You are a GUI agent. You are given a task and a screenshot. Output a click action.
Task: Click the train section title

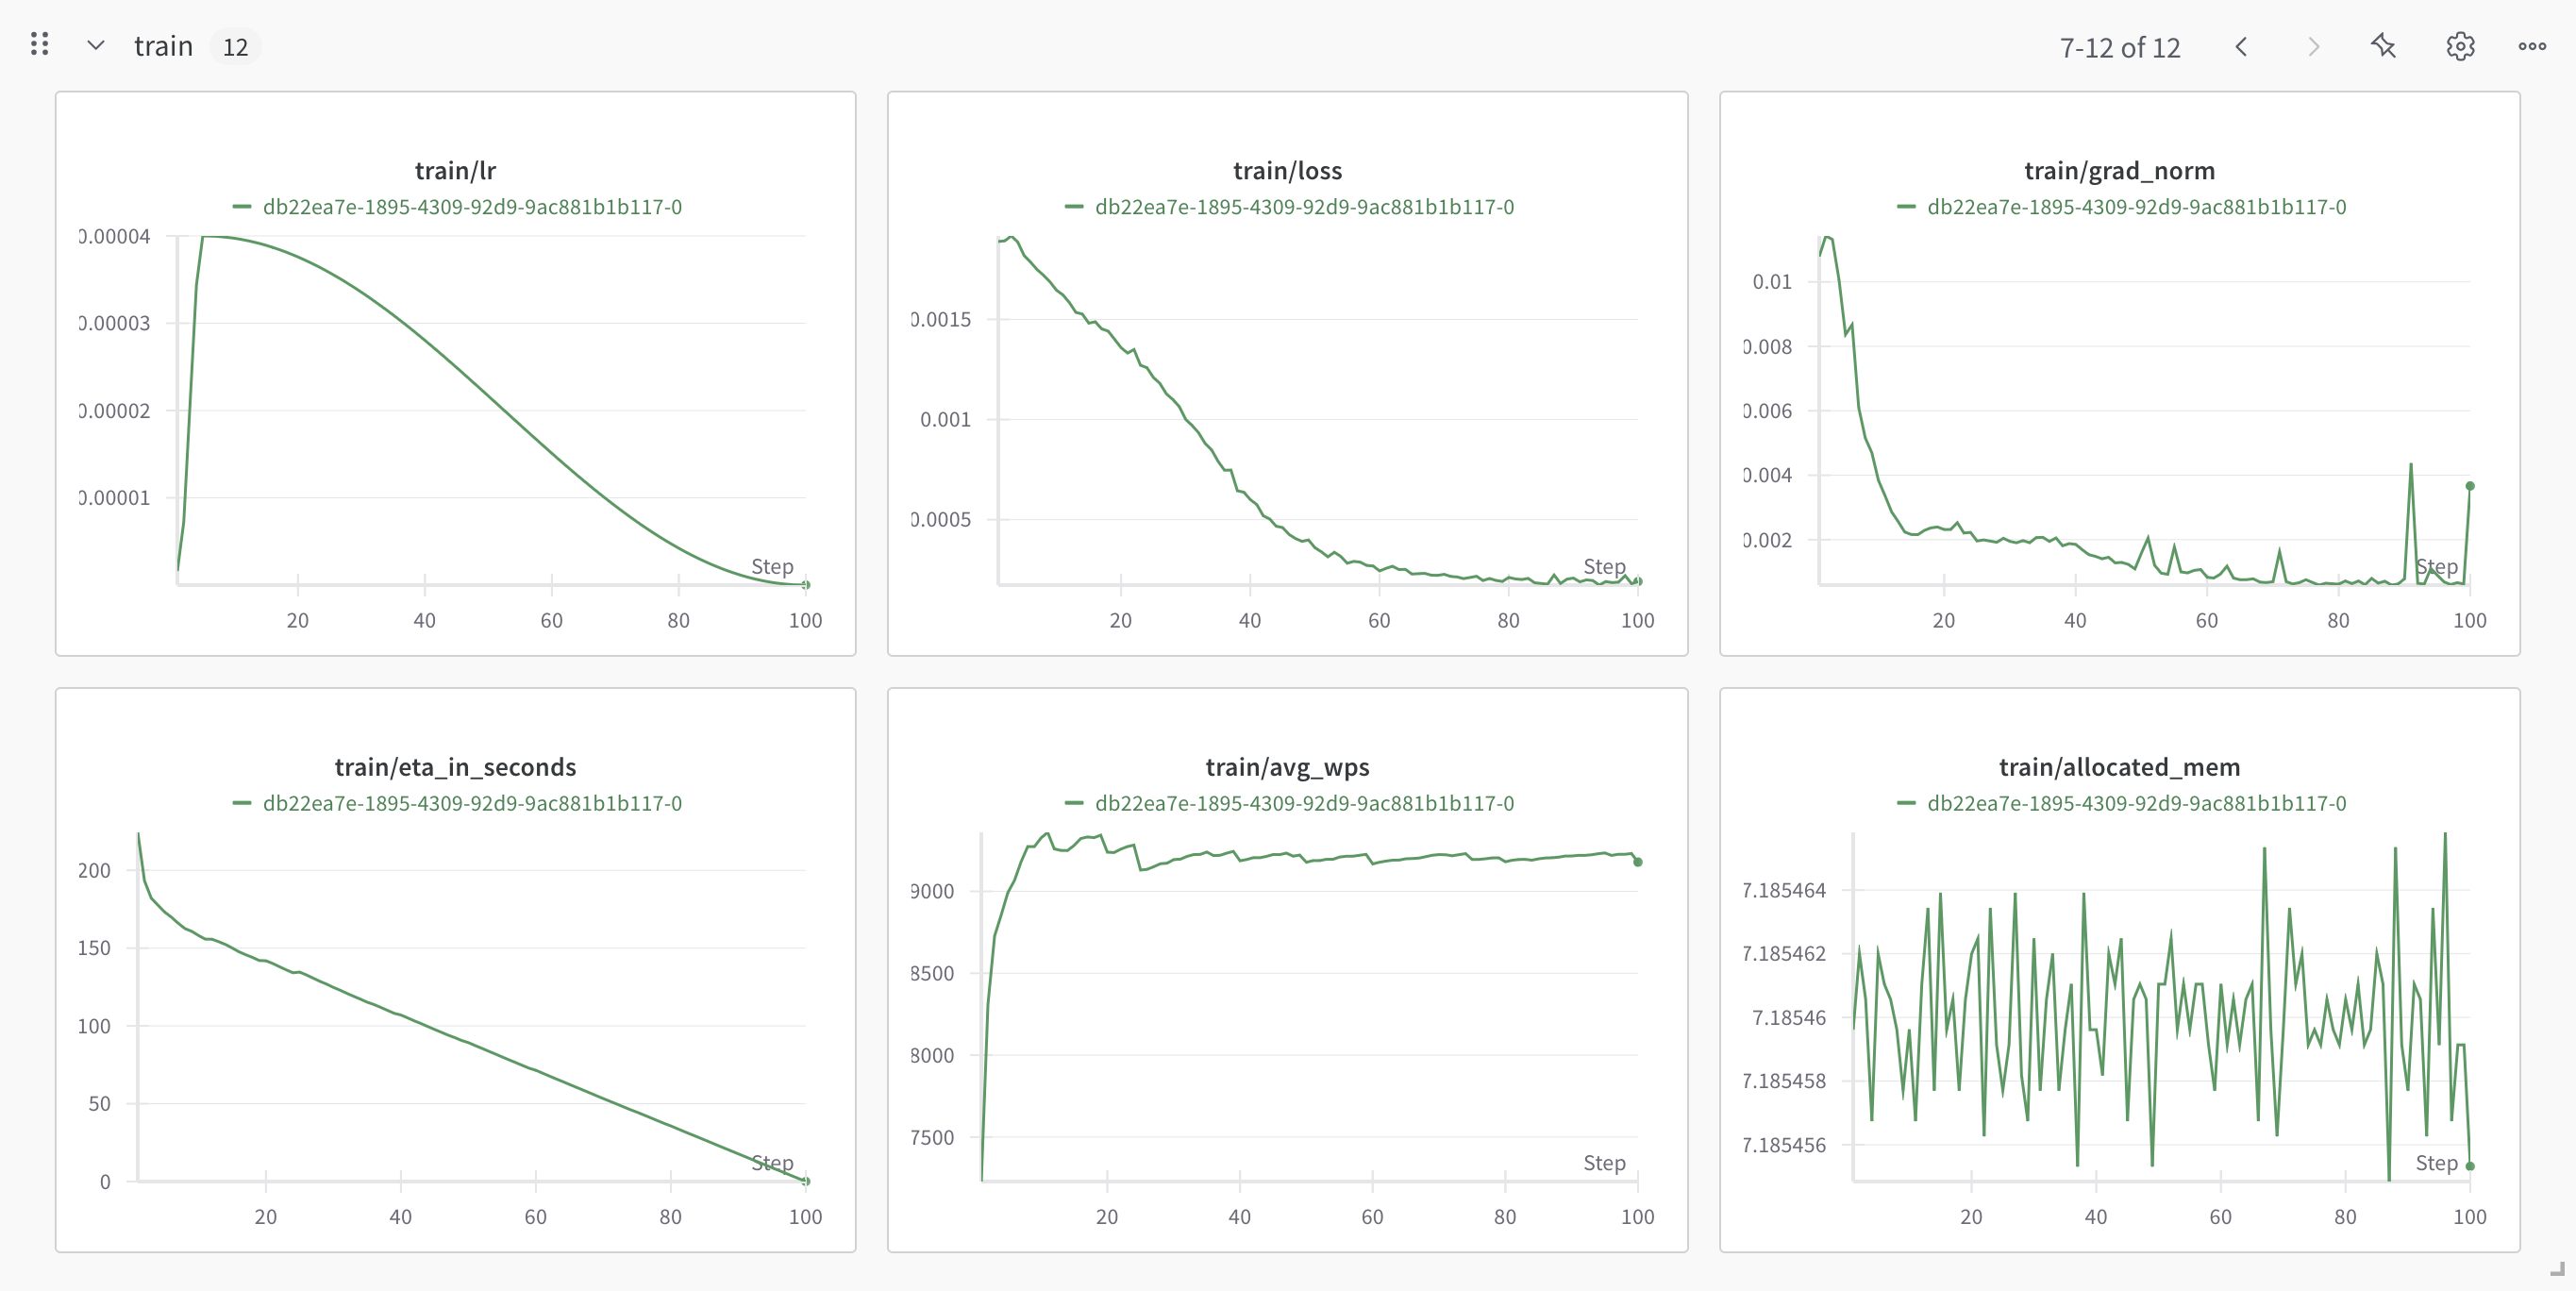(163, 46)
